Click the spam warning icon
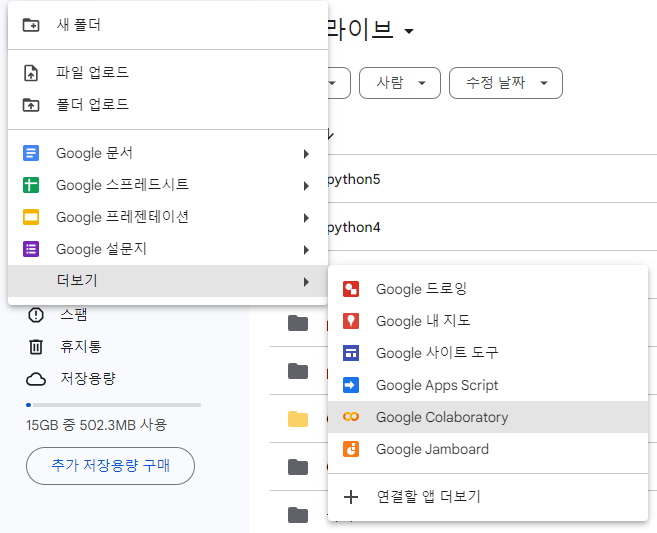 36,314
